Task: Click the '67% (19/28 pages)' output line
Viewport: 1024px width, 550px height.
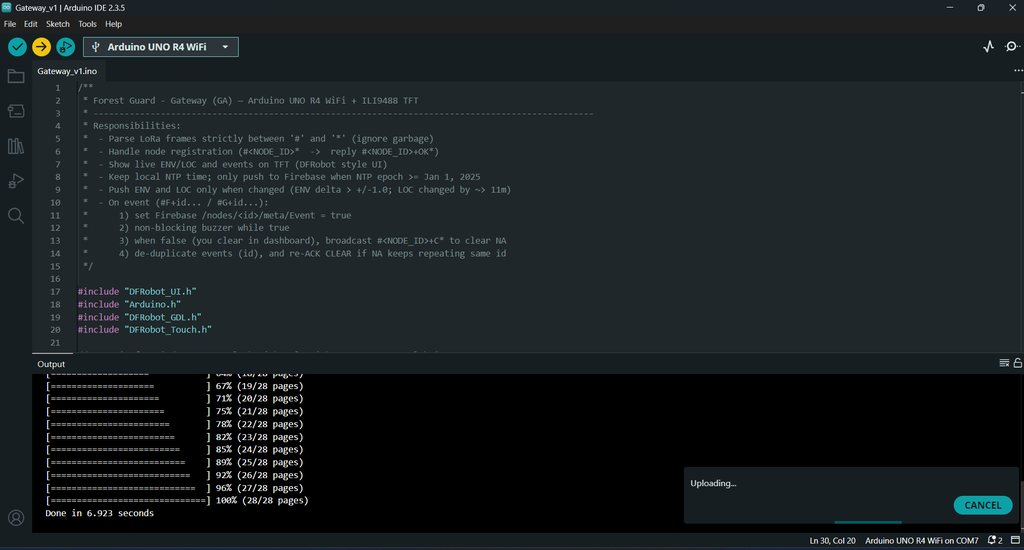Action: click(174, 386)
